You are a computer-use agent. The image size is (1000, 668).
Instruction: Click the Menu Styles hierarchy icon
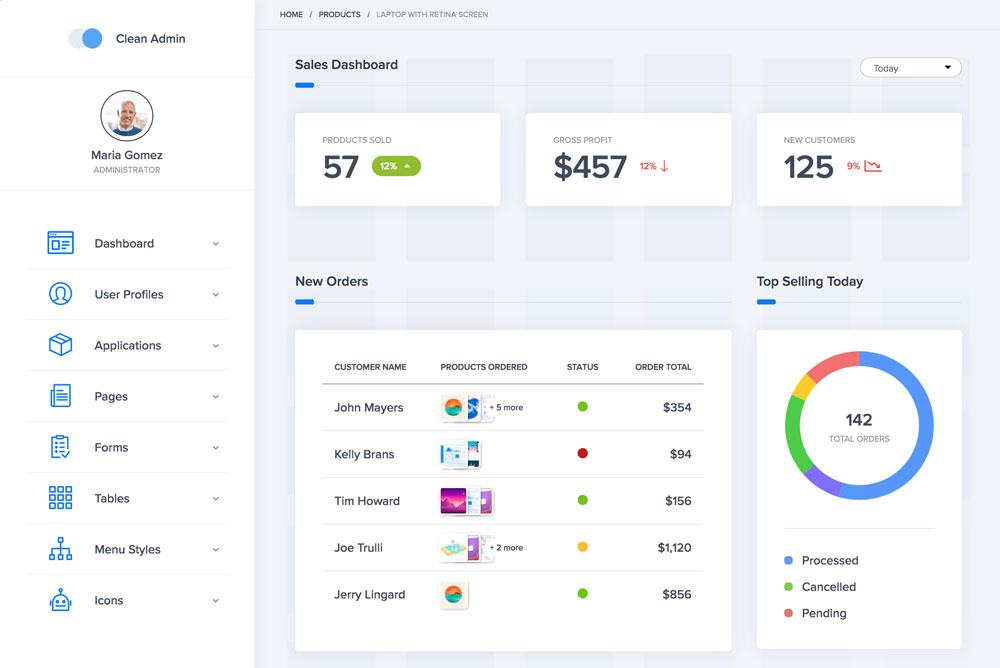60,549
